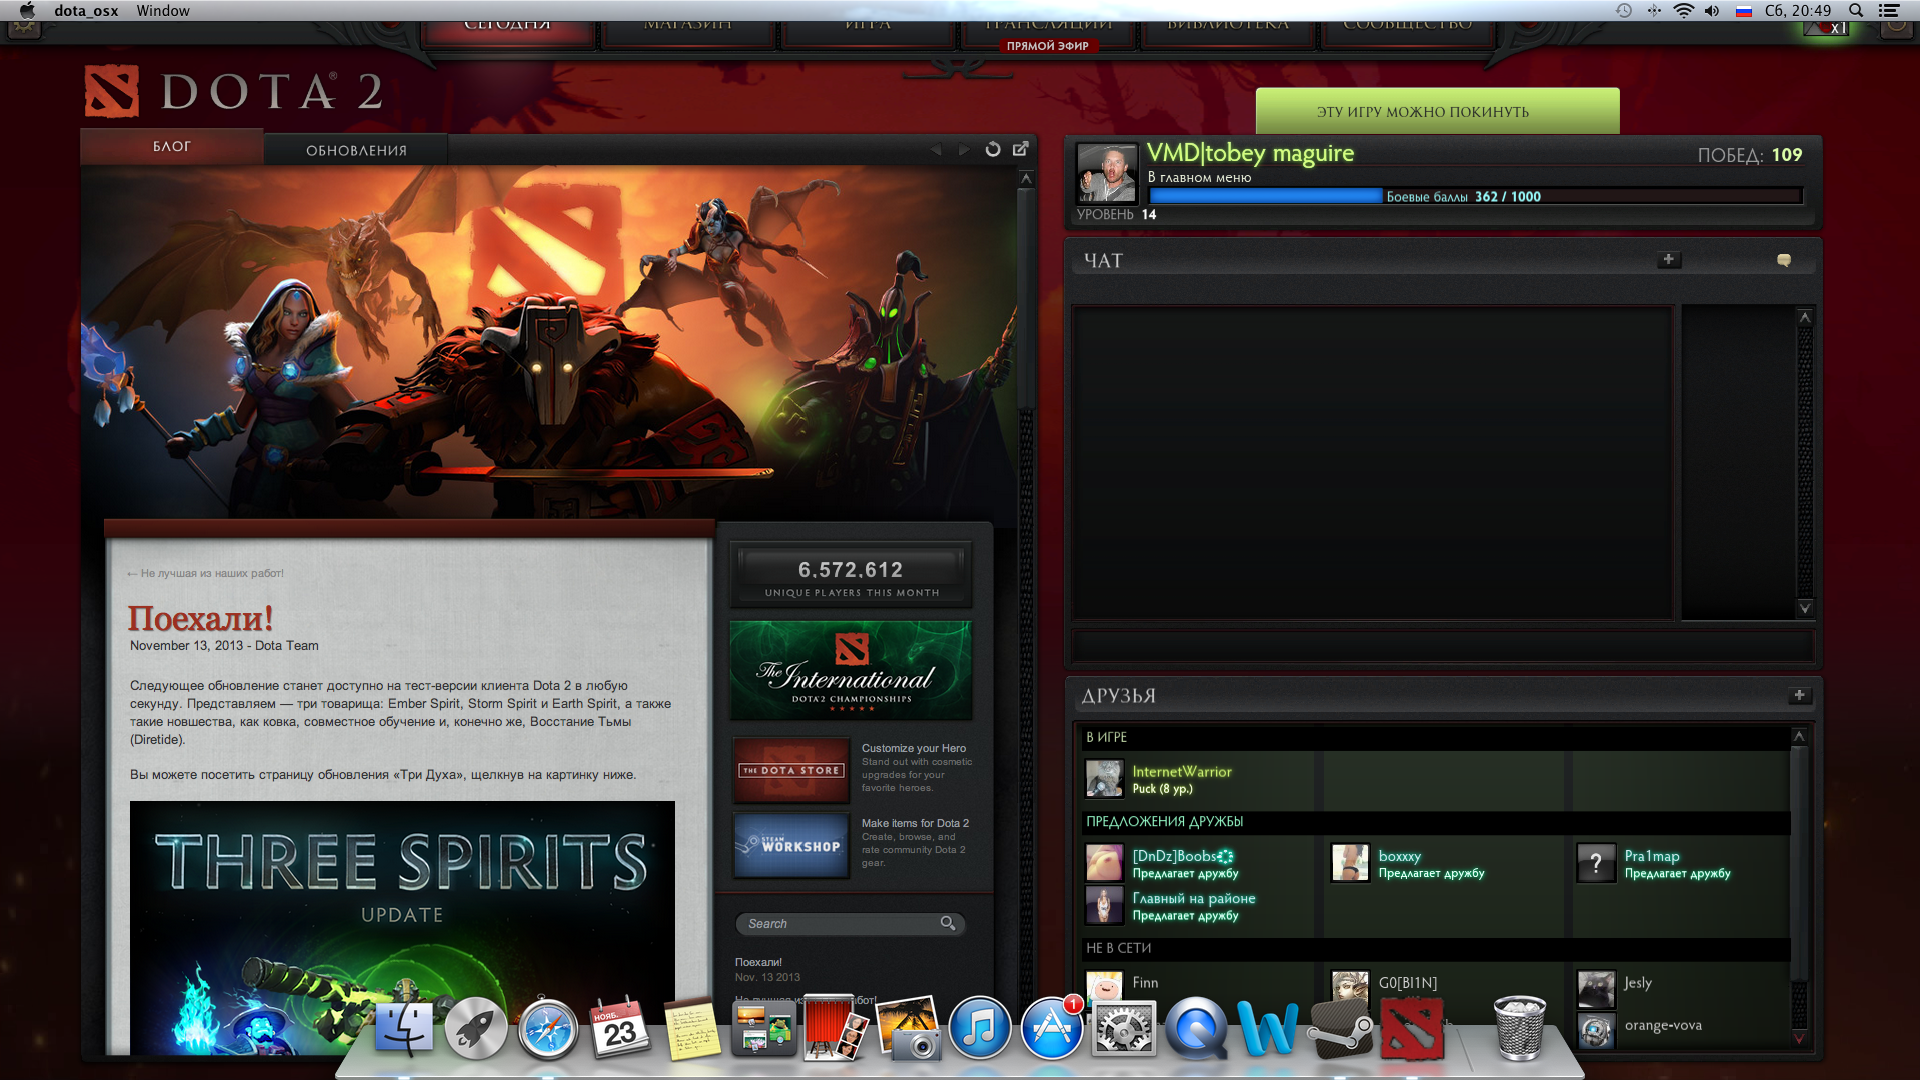Open The International banner
1920x1080 pixels.
point(851,670)
